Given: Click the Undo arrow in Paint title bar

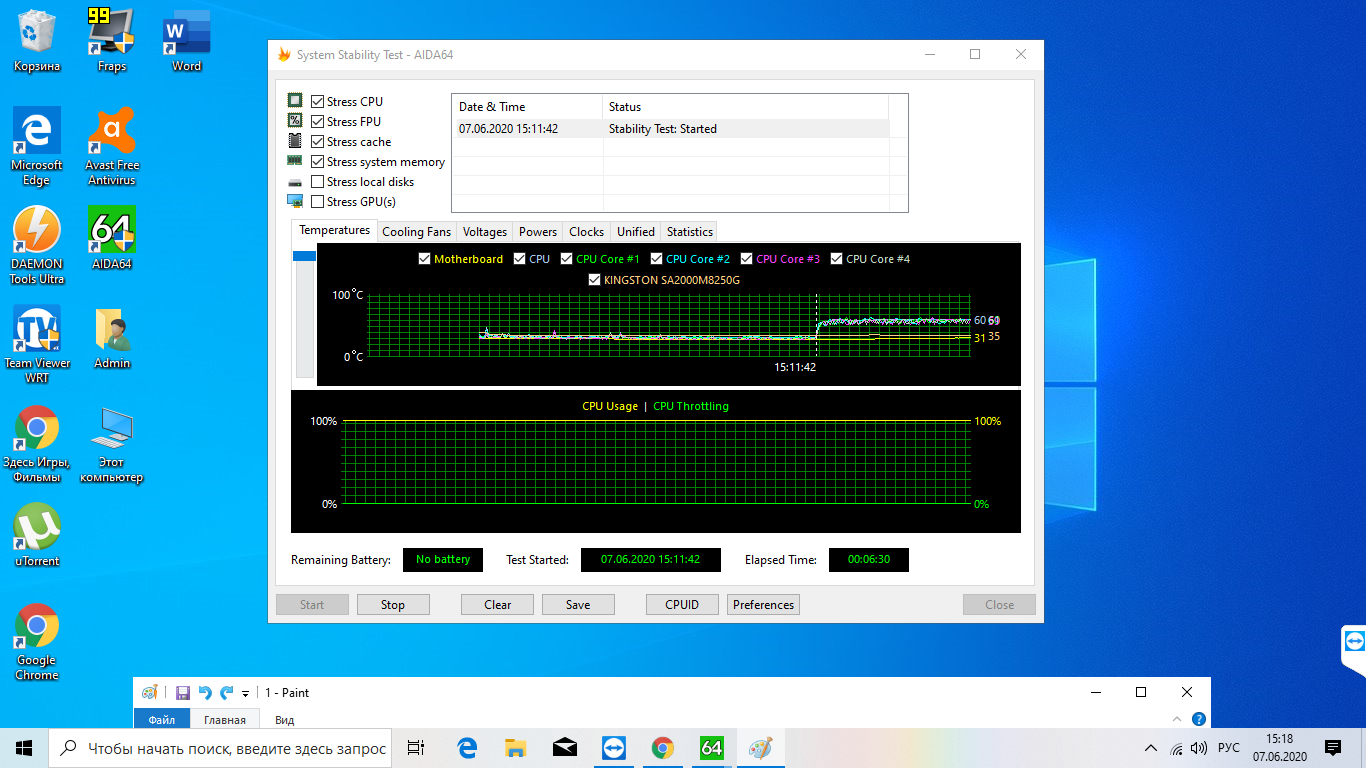Looking at the screenshot, I should (205, 692).
